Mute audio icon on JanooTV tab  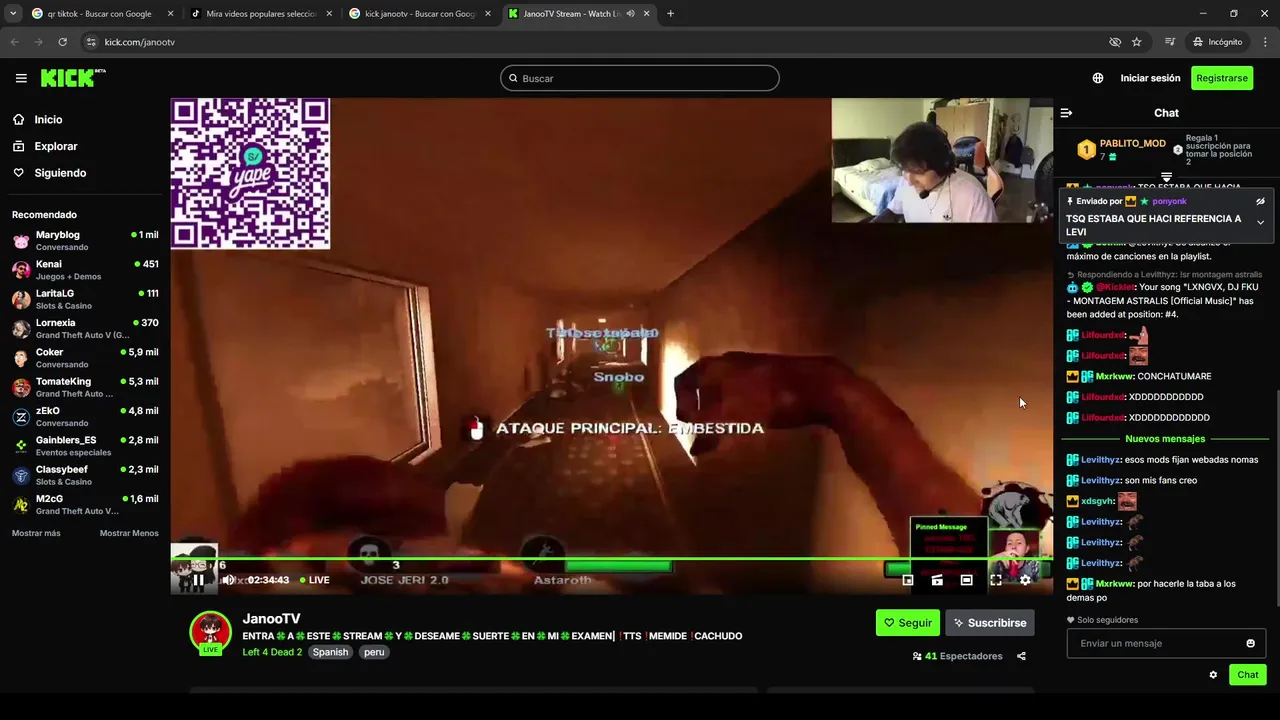pos(630,14)
